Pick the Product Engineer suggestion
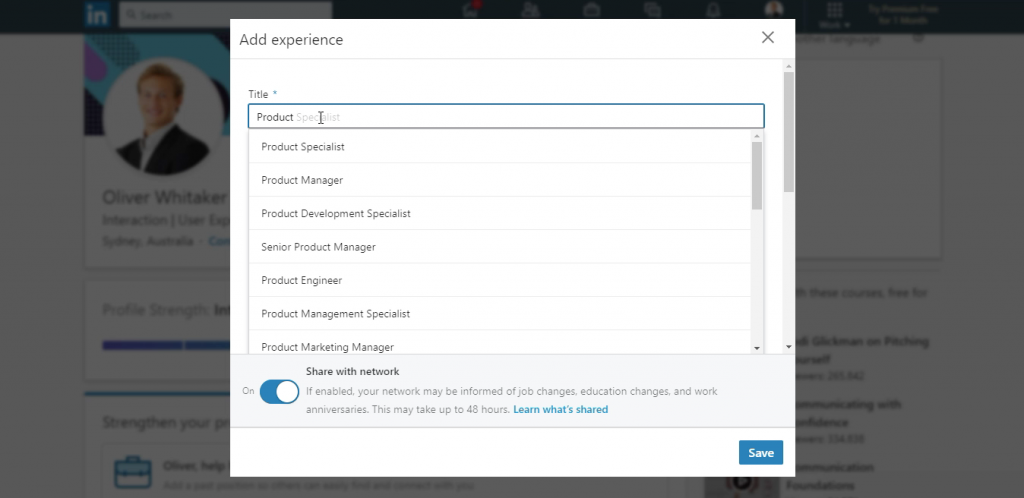1024x498 pixels. (x=500, y=280)
